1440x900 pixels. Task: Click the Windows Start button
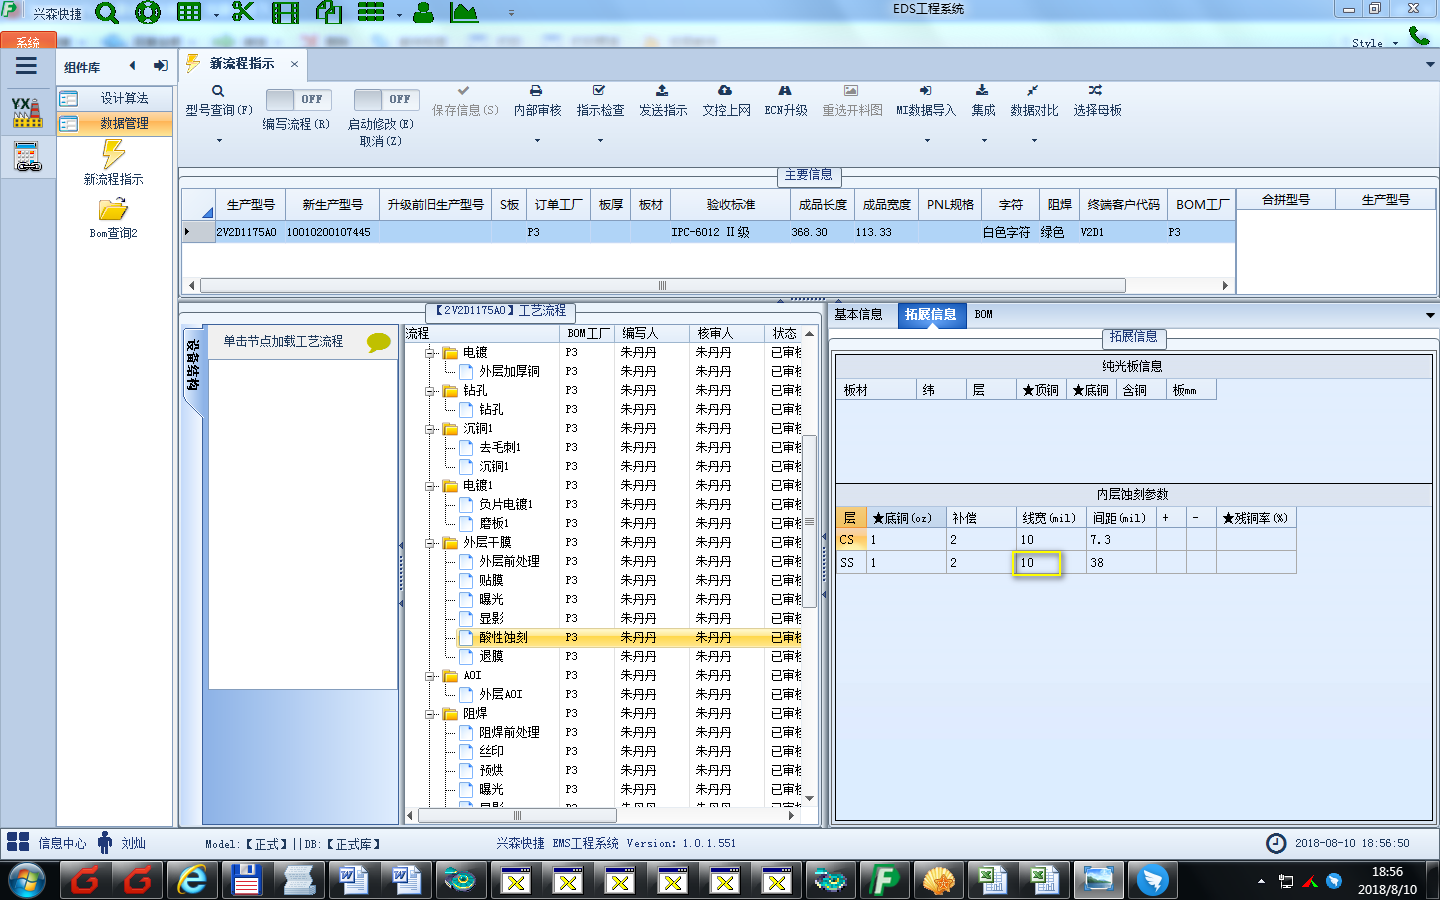[x=27, y=880]
